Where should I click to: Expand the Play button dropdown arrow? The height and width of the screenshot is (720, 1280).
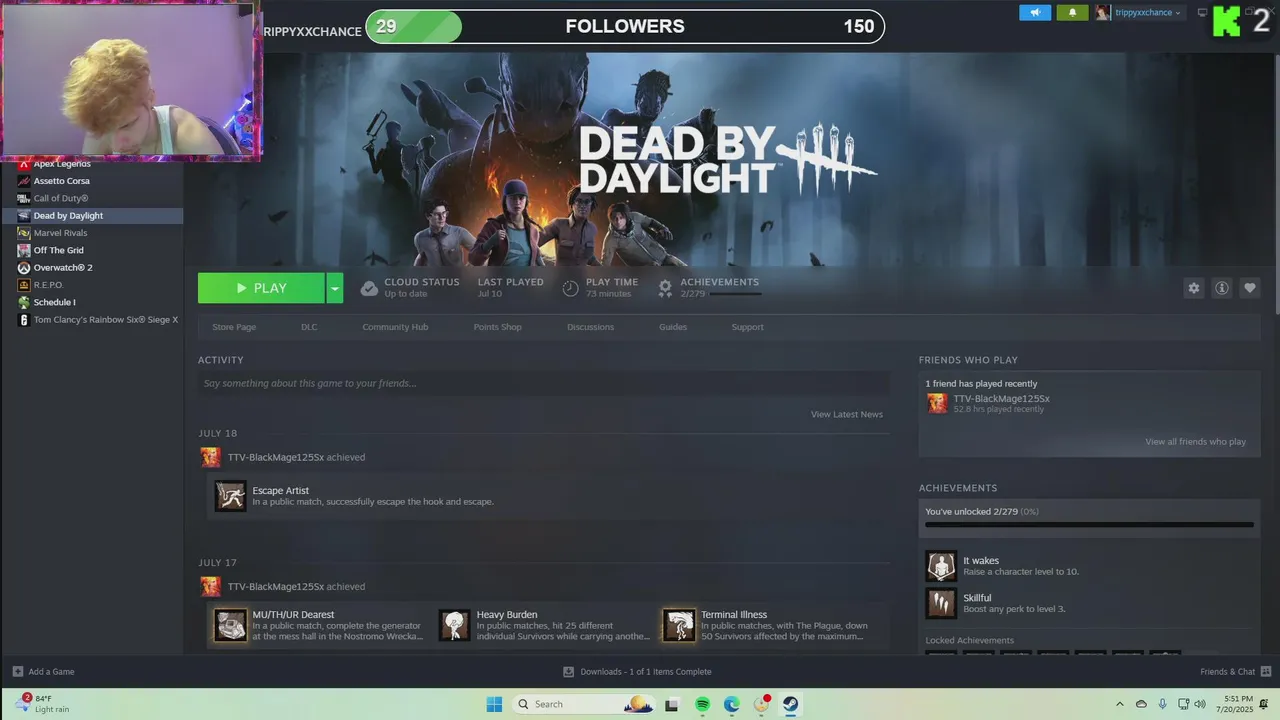[x=335, y=288]
